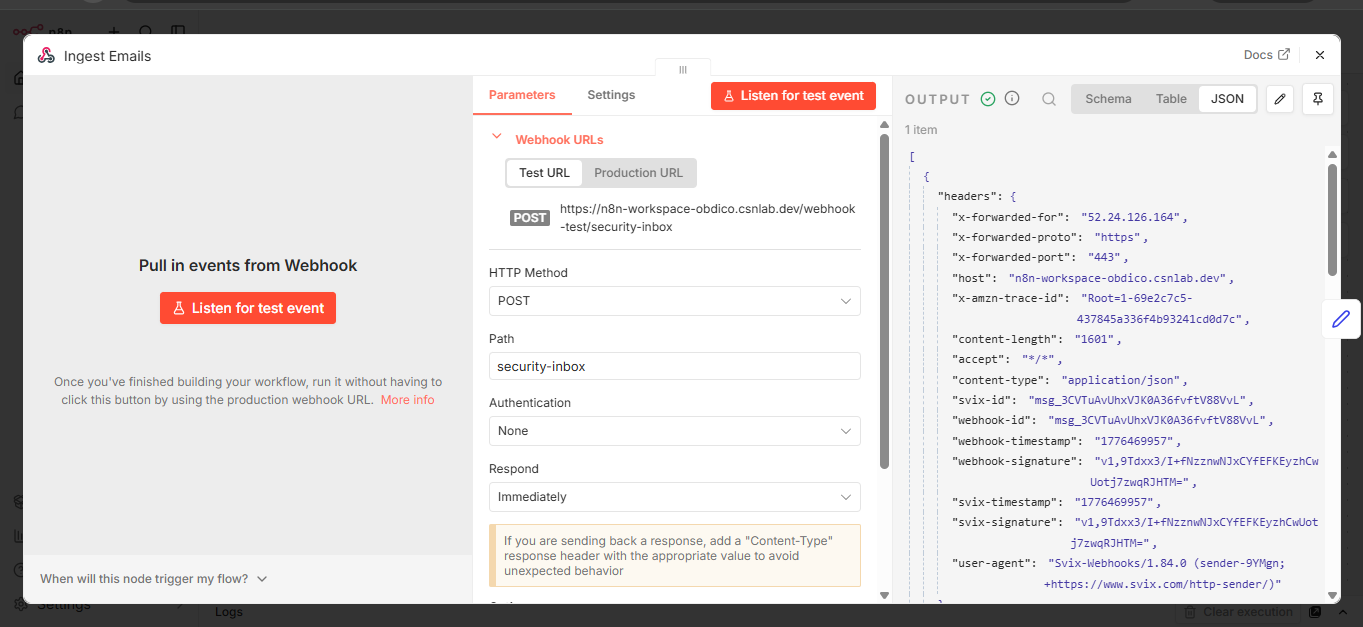The image size is (1363, 627).
Task: Click the large Listen for test event button under Pull in events
Action: 248,308
